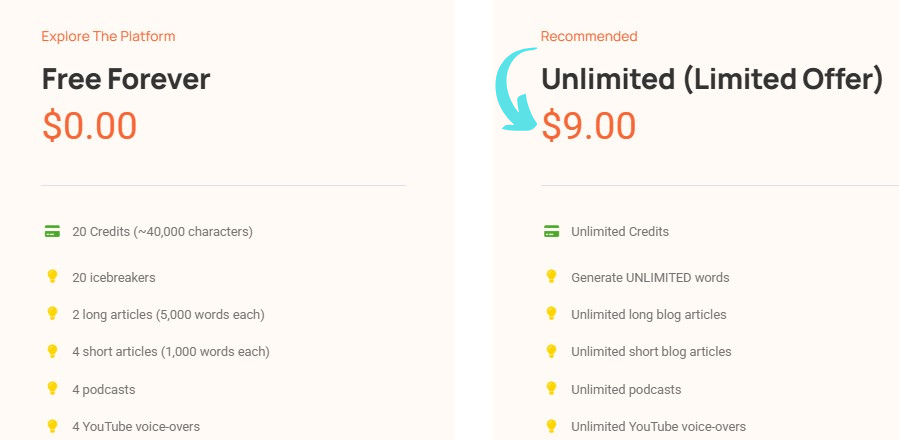Click the lightbulb icon next to Unlimited podcasts

pos(551,388)
